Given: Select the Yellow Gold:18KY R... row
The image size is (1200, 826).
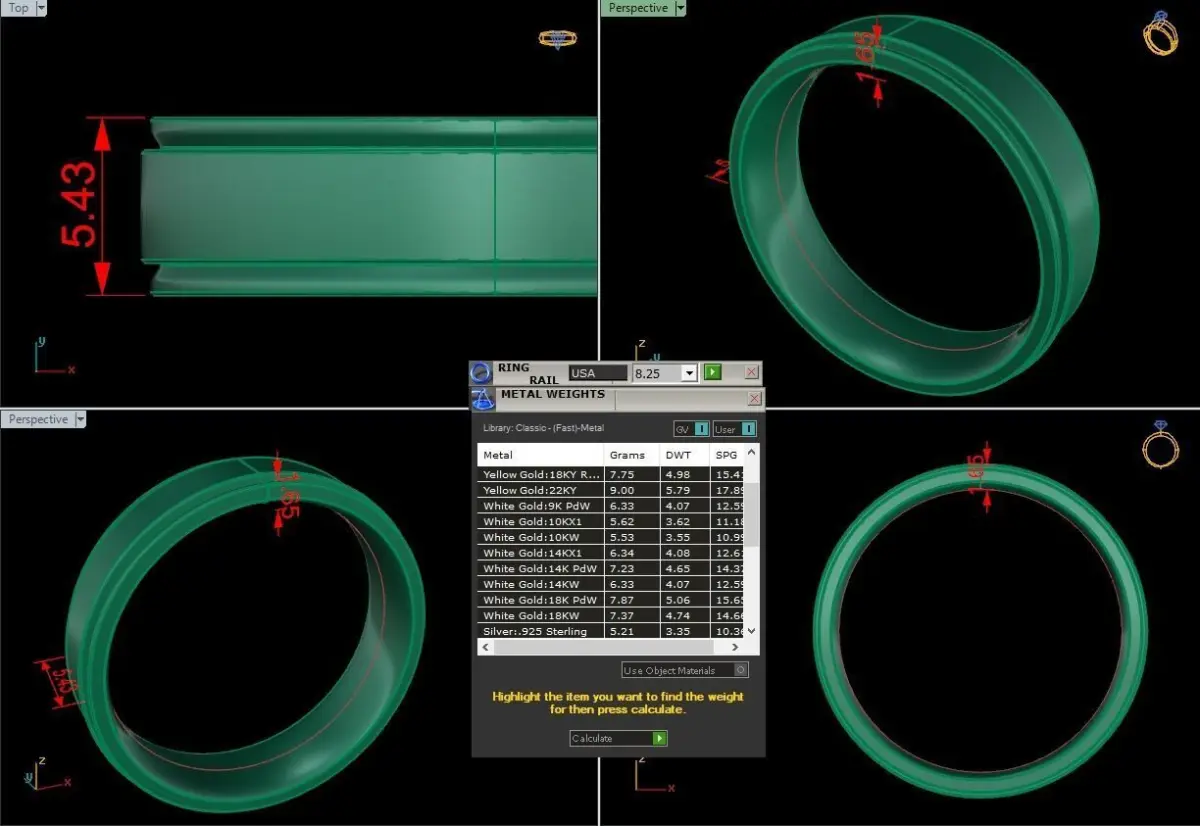Looking at the screenshot, I should (x=612, y=474).
